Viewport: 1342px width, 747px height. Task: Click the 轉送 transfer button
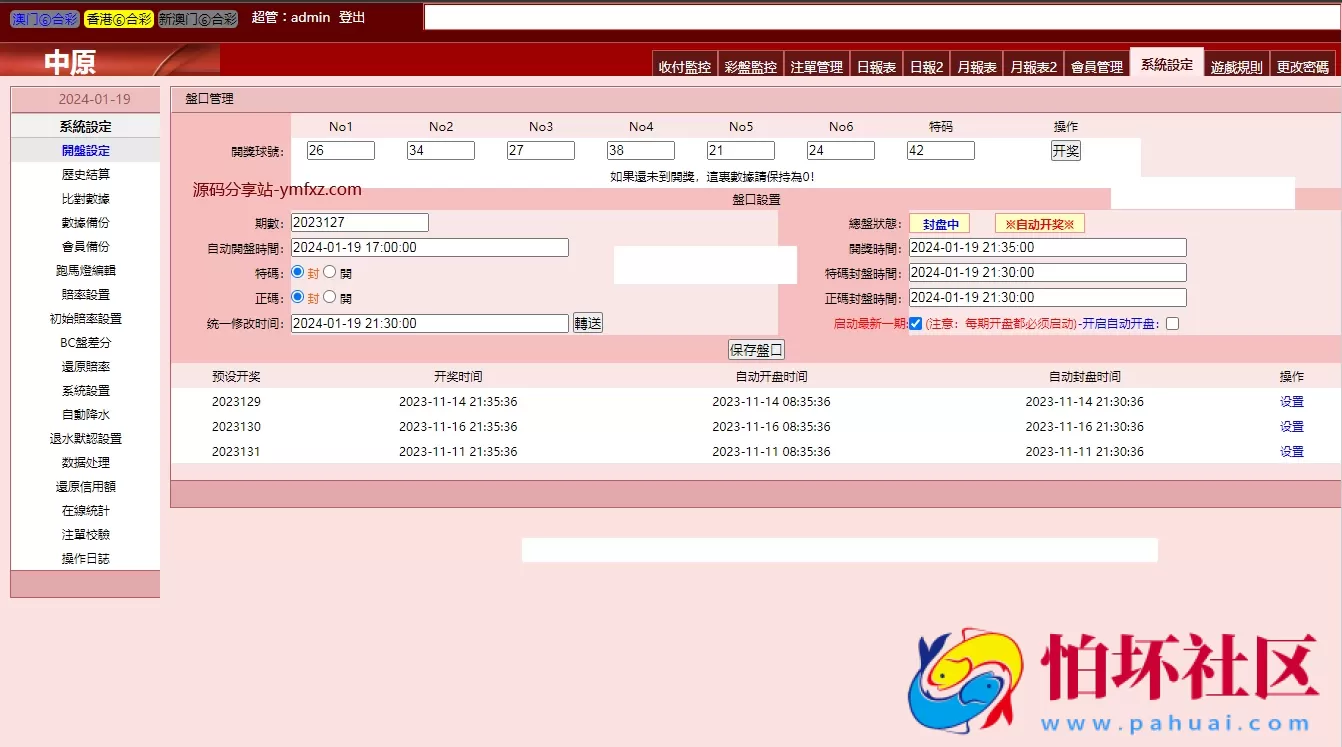[x=587, y=322]
